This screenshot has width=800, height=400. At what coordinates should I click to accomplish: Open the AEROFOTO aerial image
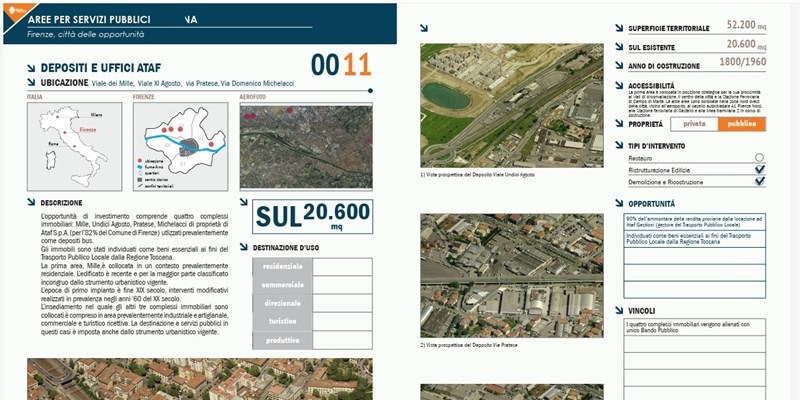pos(306,146)
